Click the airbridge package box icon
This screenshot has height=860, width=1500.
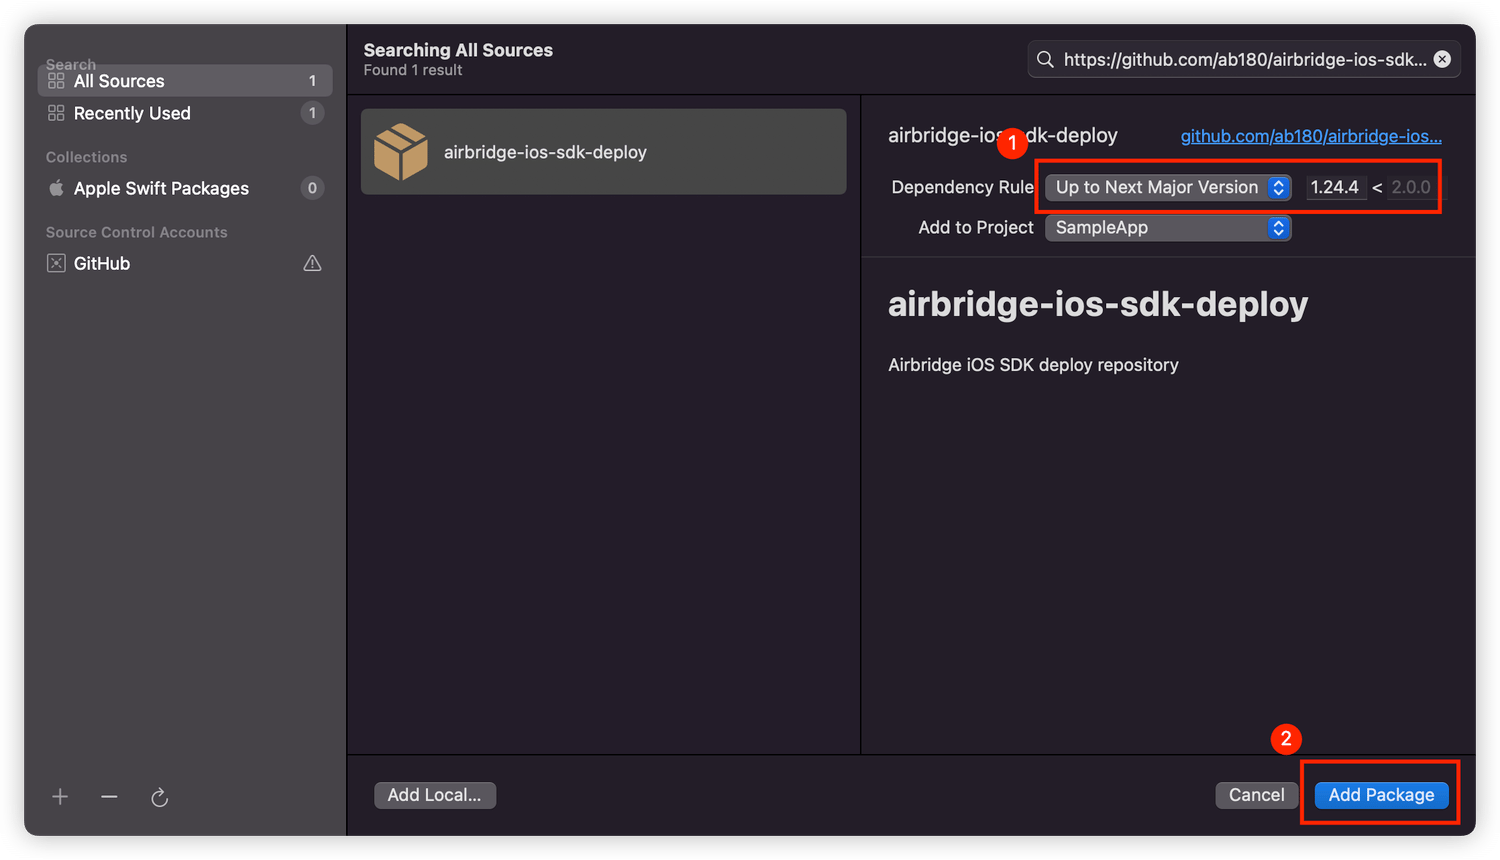point(400,152)
